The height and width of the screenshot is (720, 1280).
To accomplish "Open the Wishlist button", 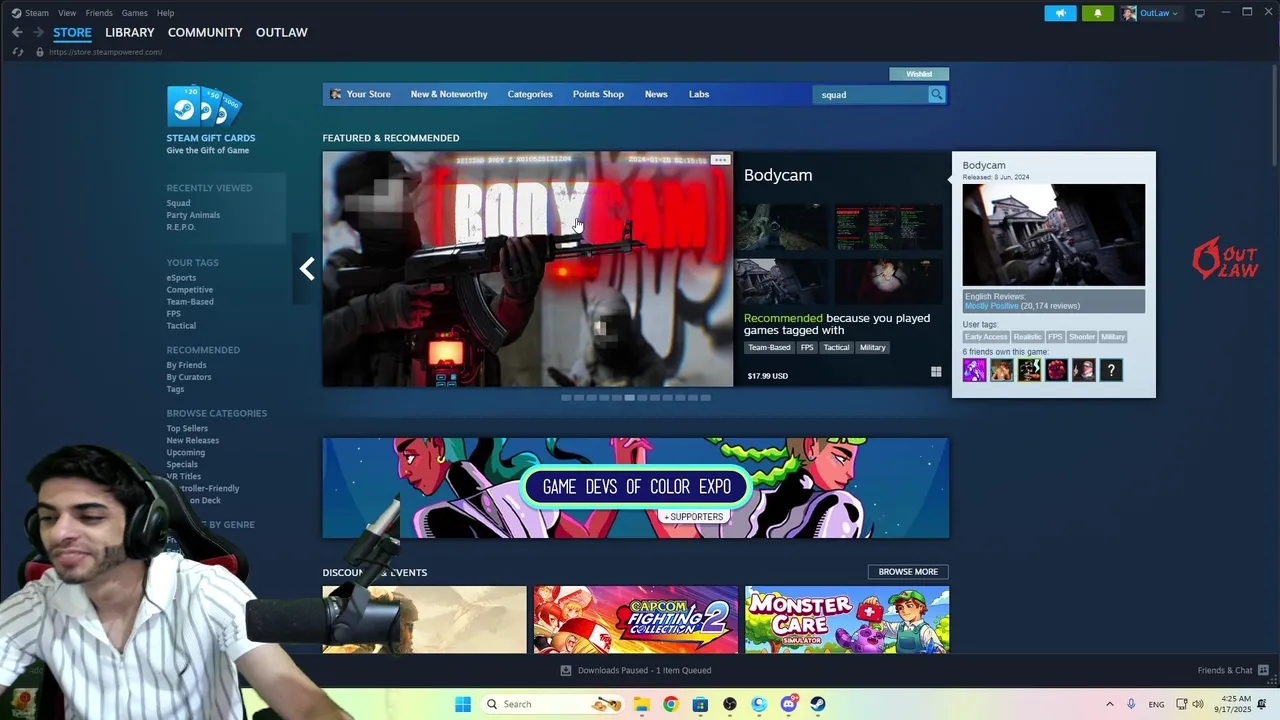I will [x=919, y=74].
